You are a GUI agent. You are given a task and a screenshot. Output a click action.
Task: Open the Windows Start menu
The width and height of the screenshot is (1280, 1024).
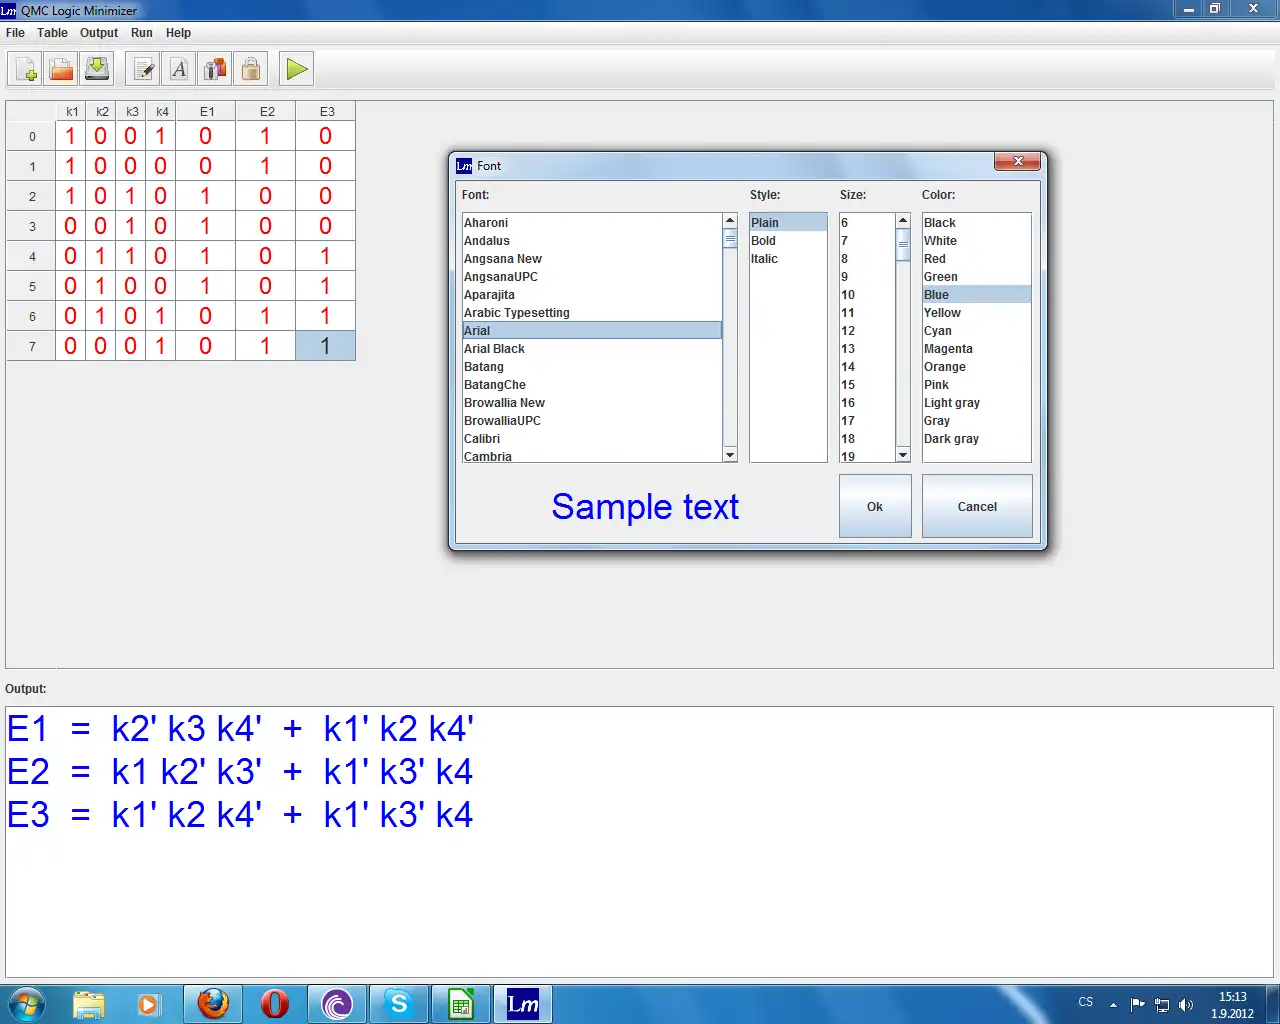27,1004
